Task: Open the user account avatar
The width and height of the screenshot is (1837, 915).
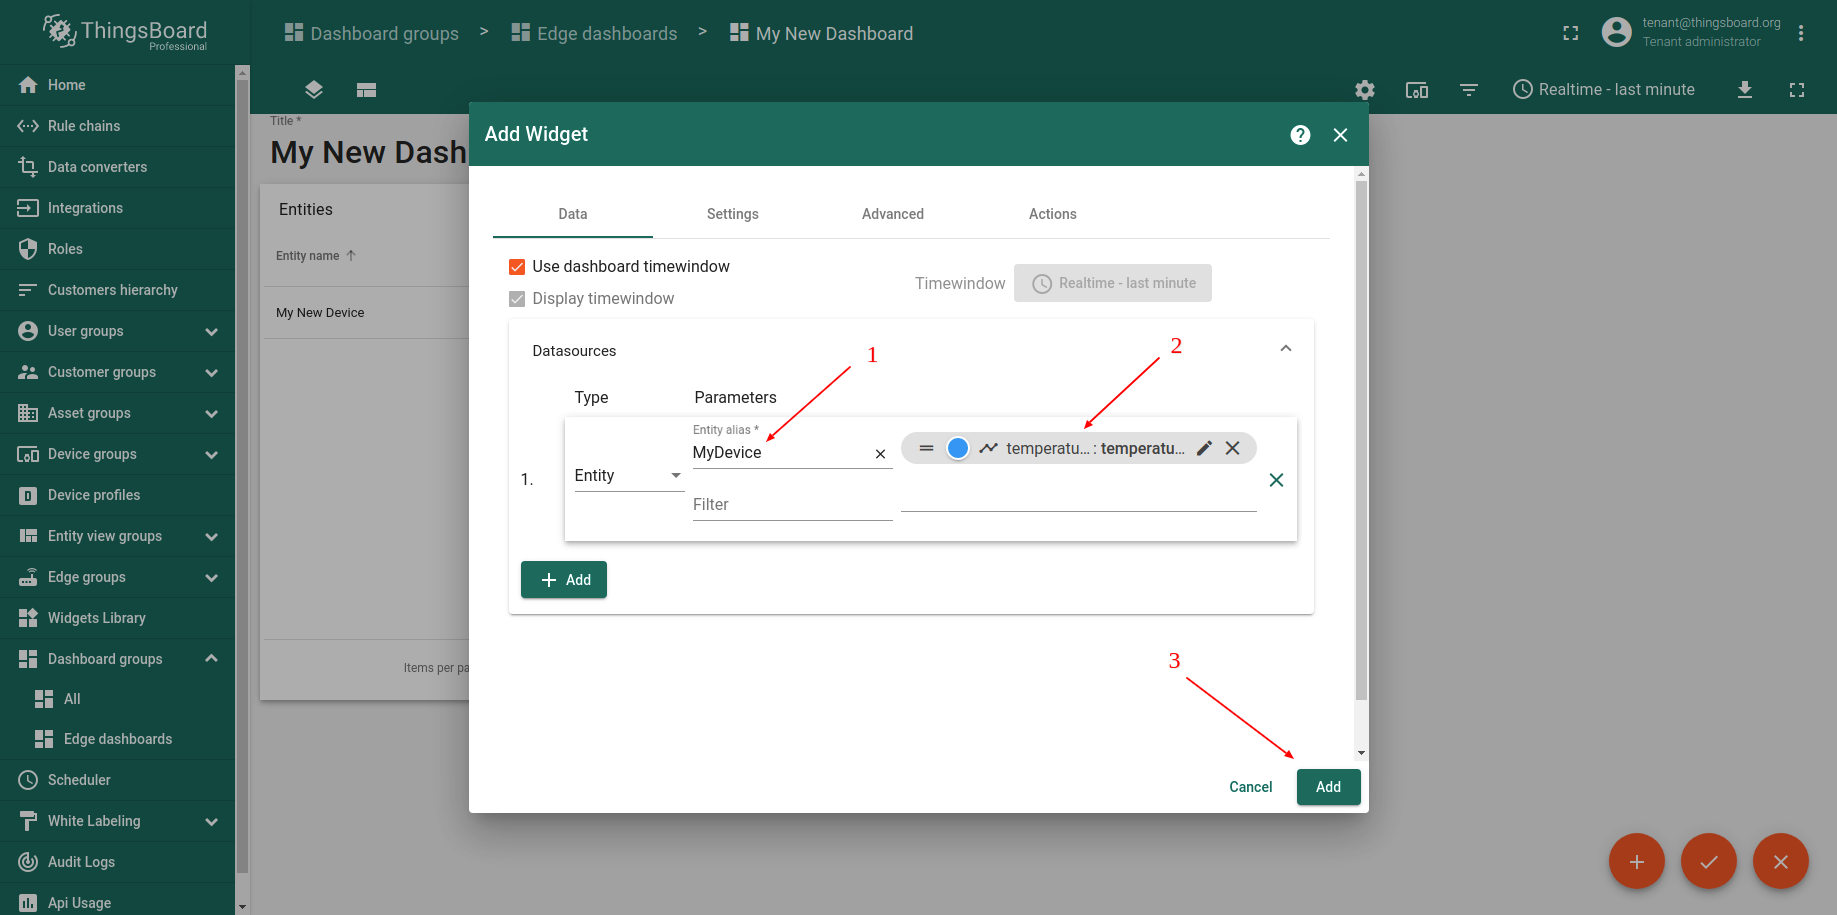Action: point(1616,32)
